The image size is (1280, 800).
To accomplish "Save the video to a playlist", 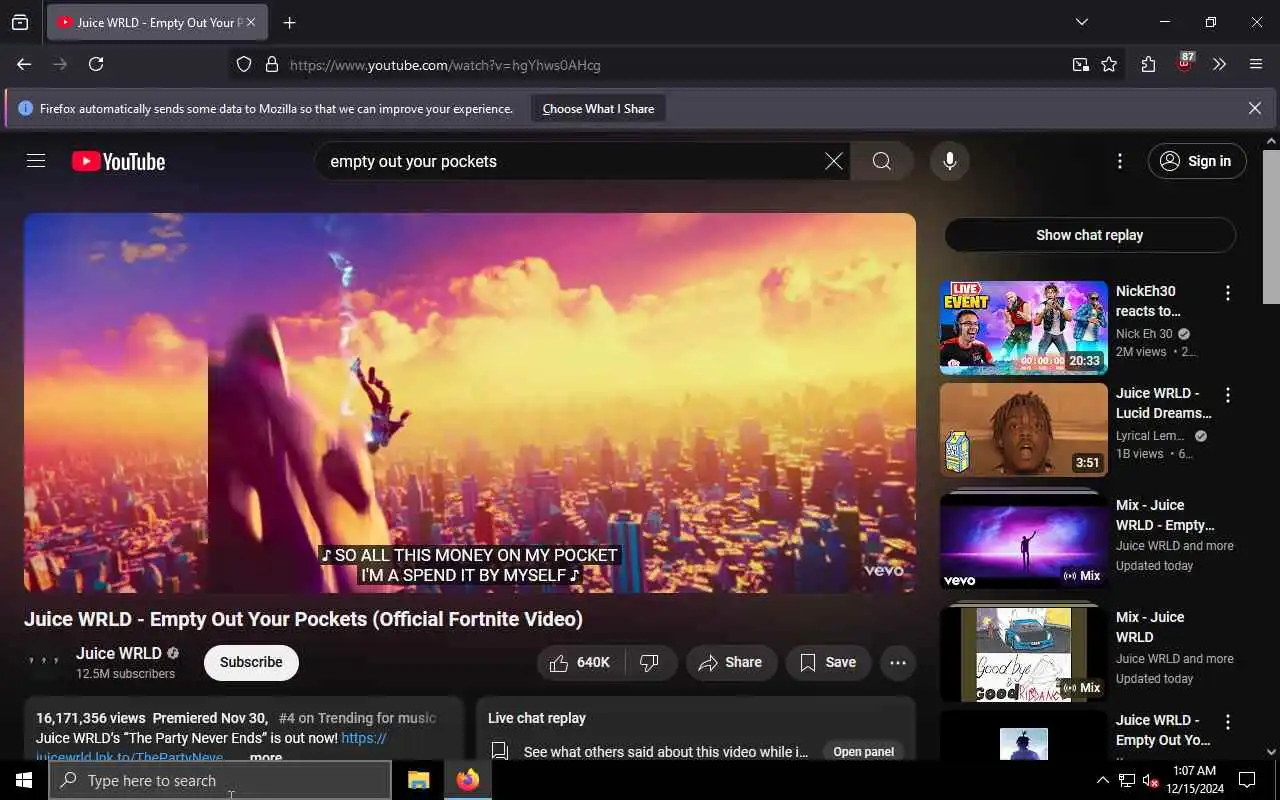I will pyautogui.click(x=828, y=662).
